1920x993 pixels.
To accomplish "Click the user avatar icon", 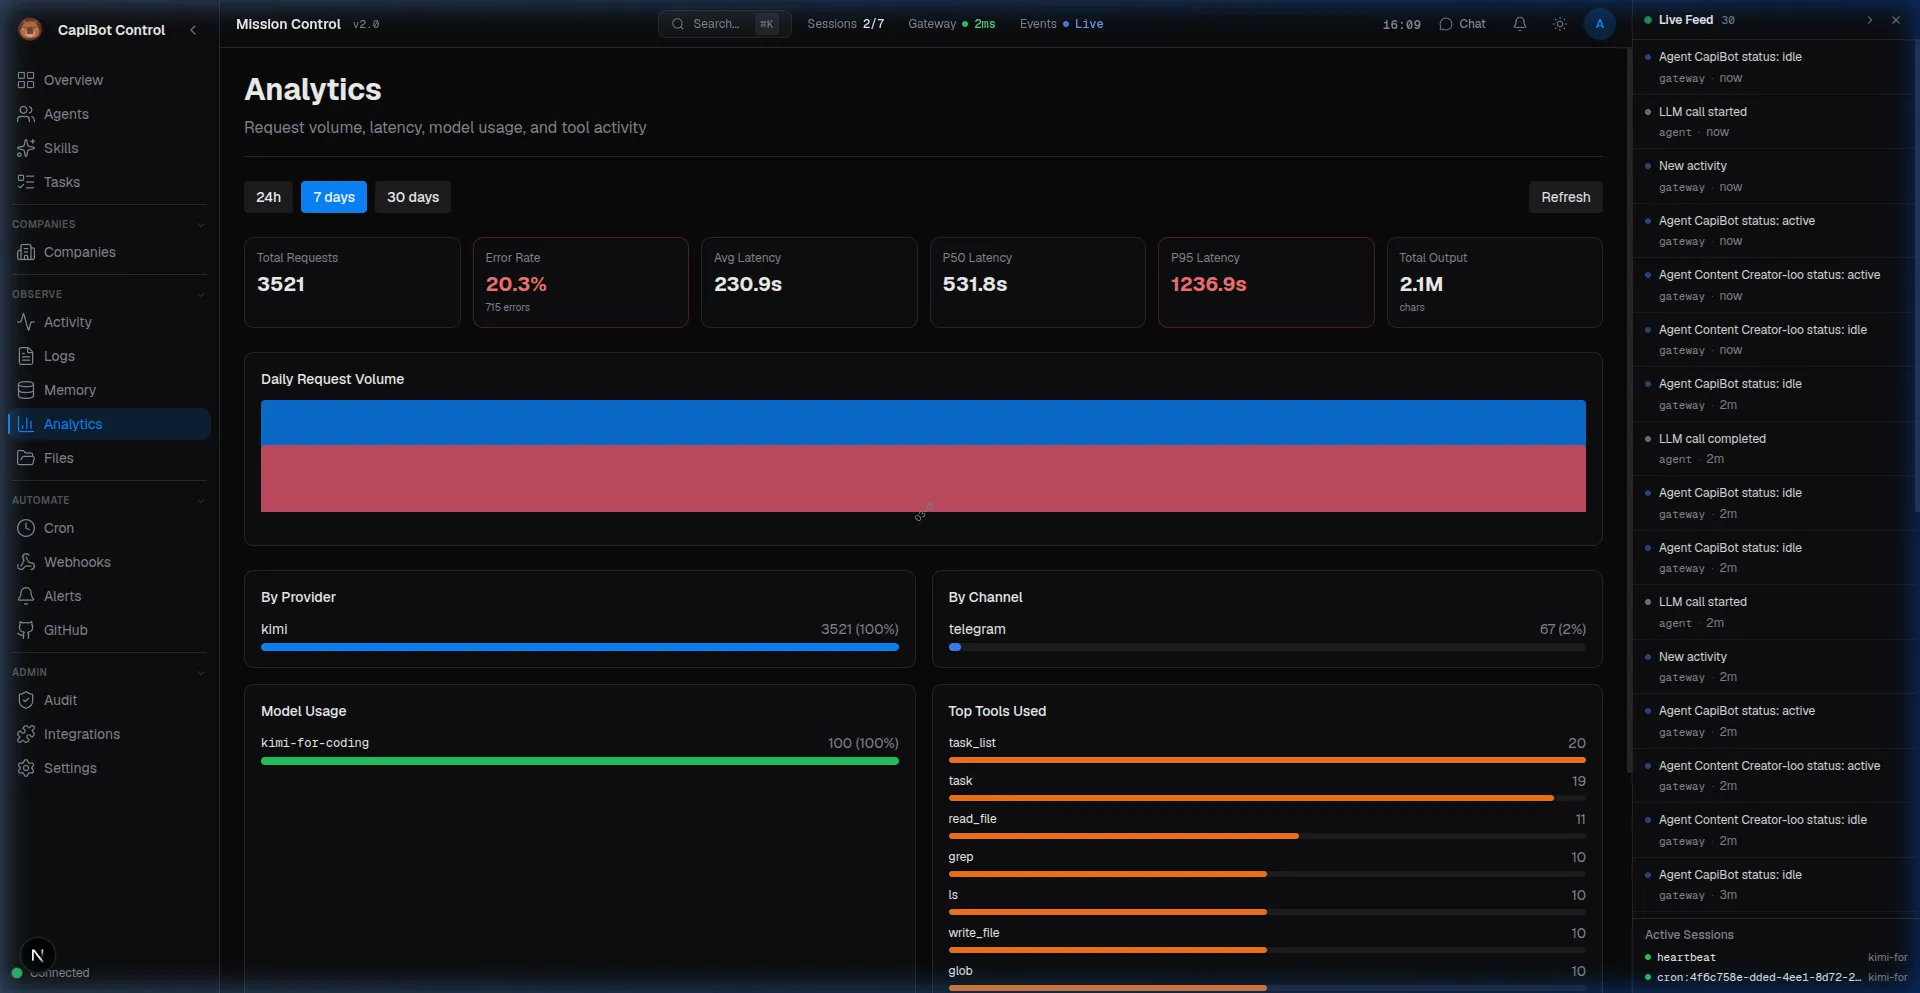I will pos(1599,24).
